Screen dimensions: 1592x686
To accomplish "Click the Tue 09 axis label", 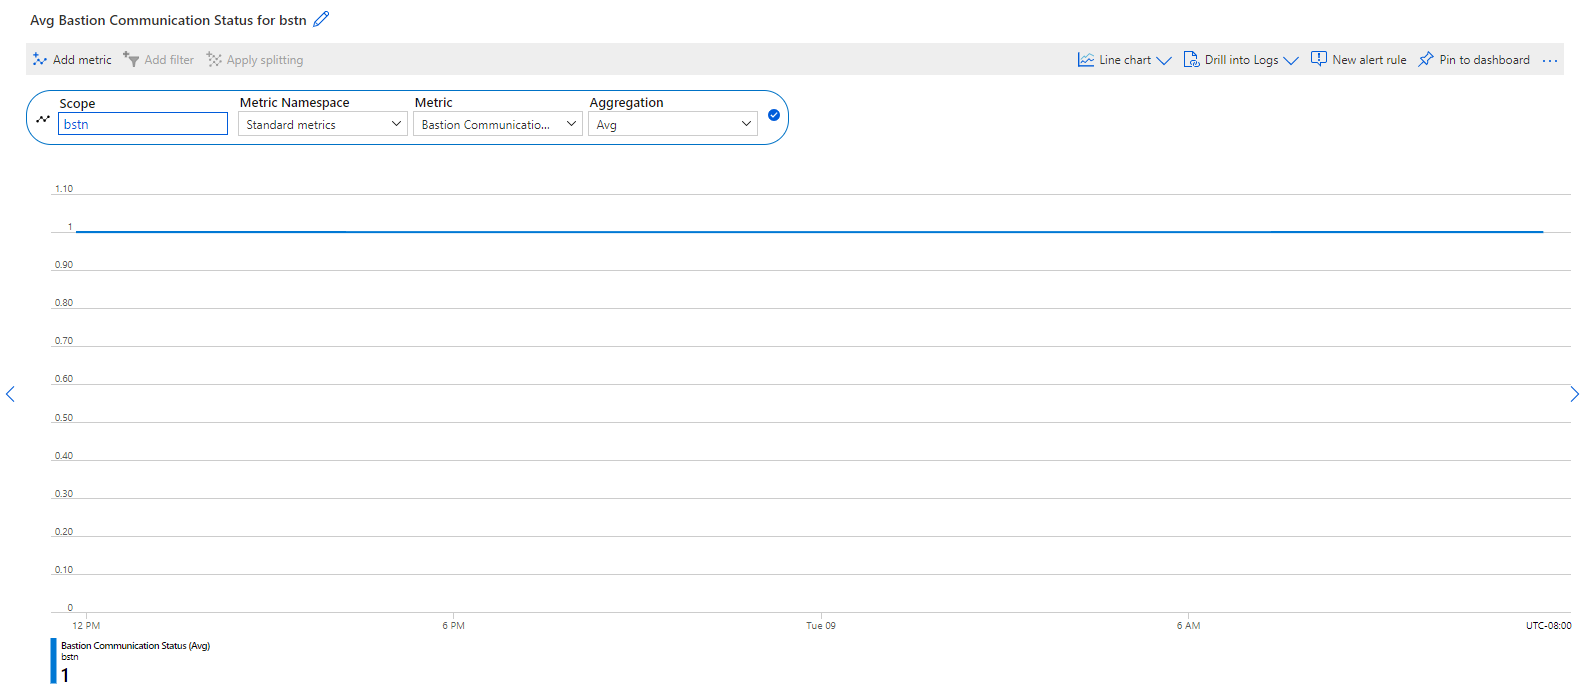I will pyautogui.click(x=821, y=626).
